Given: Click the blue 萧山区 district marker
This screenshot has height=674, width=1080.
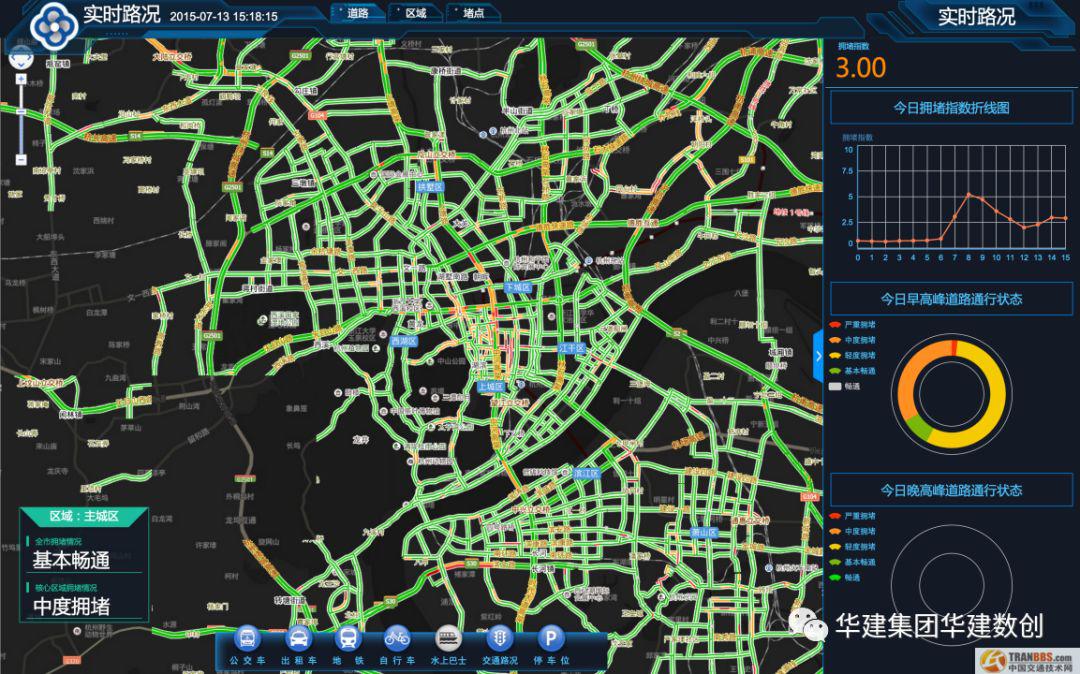Looking at the screenshot, I should point(704,532).
